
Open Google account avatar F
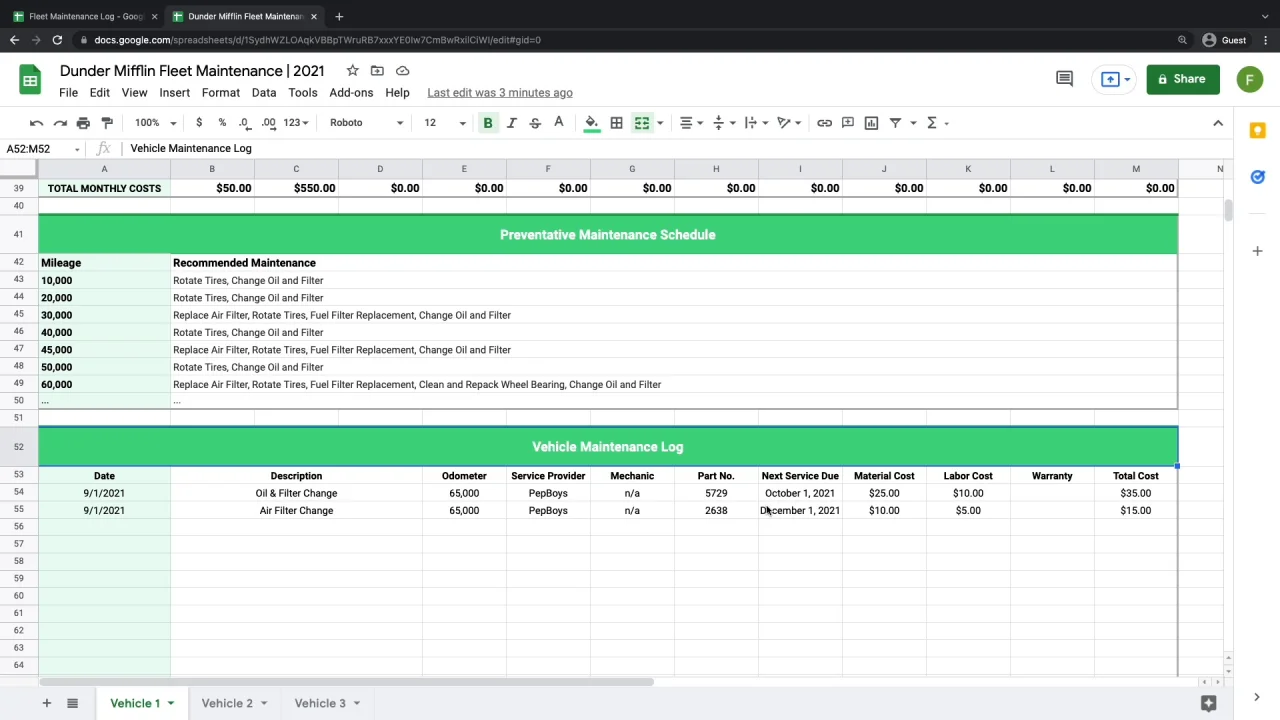1250,79
